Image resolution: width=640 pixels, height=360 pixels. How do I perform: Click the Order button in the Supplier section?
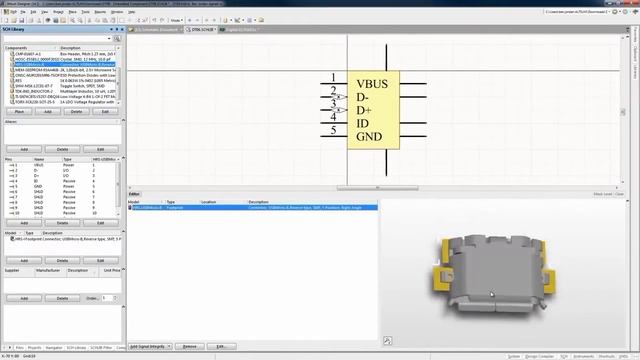coord(92,298)
